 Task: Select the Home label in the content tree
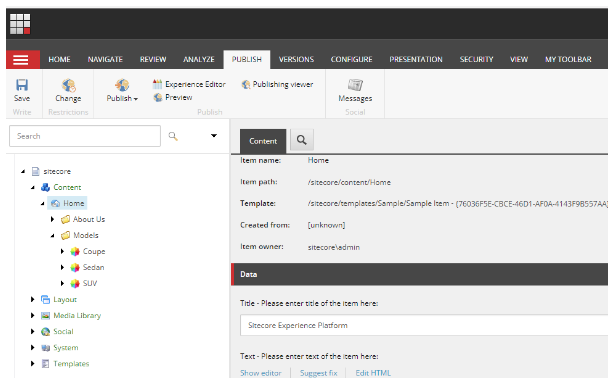tap(74, 203)
